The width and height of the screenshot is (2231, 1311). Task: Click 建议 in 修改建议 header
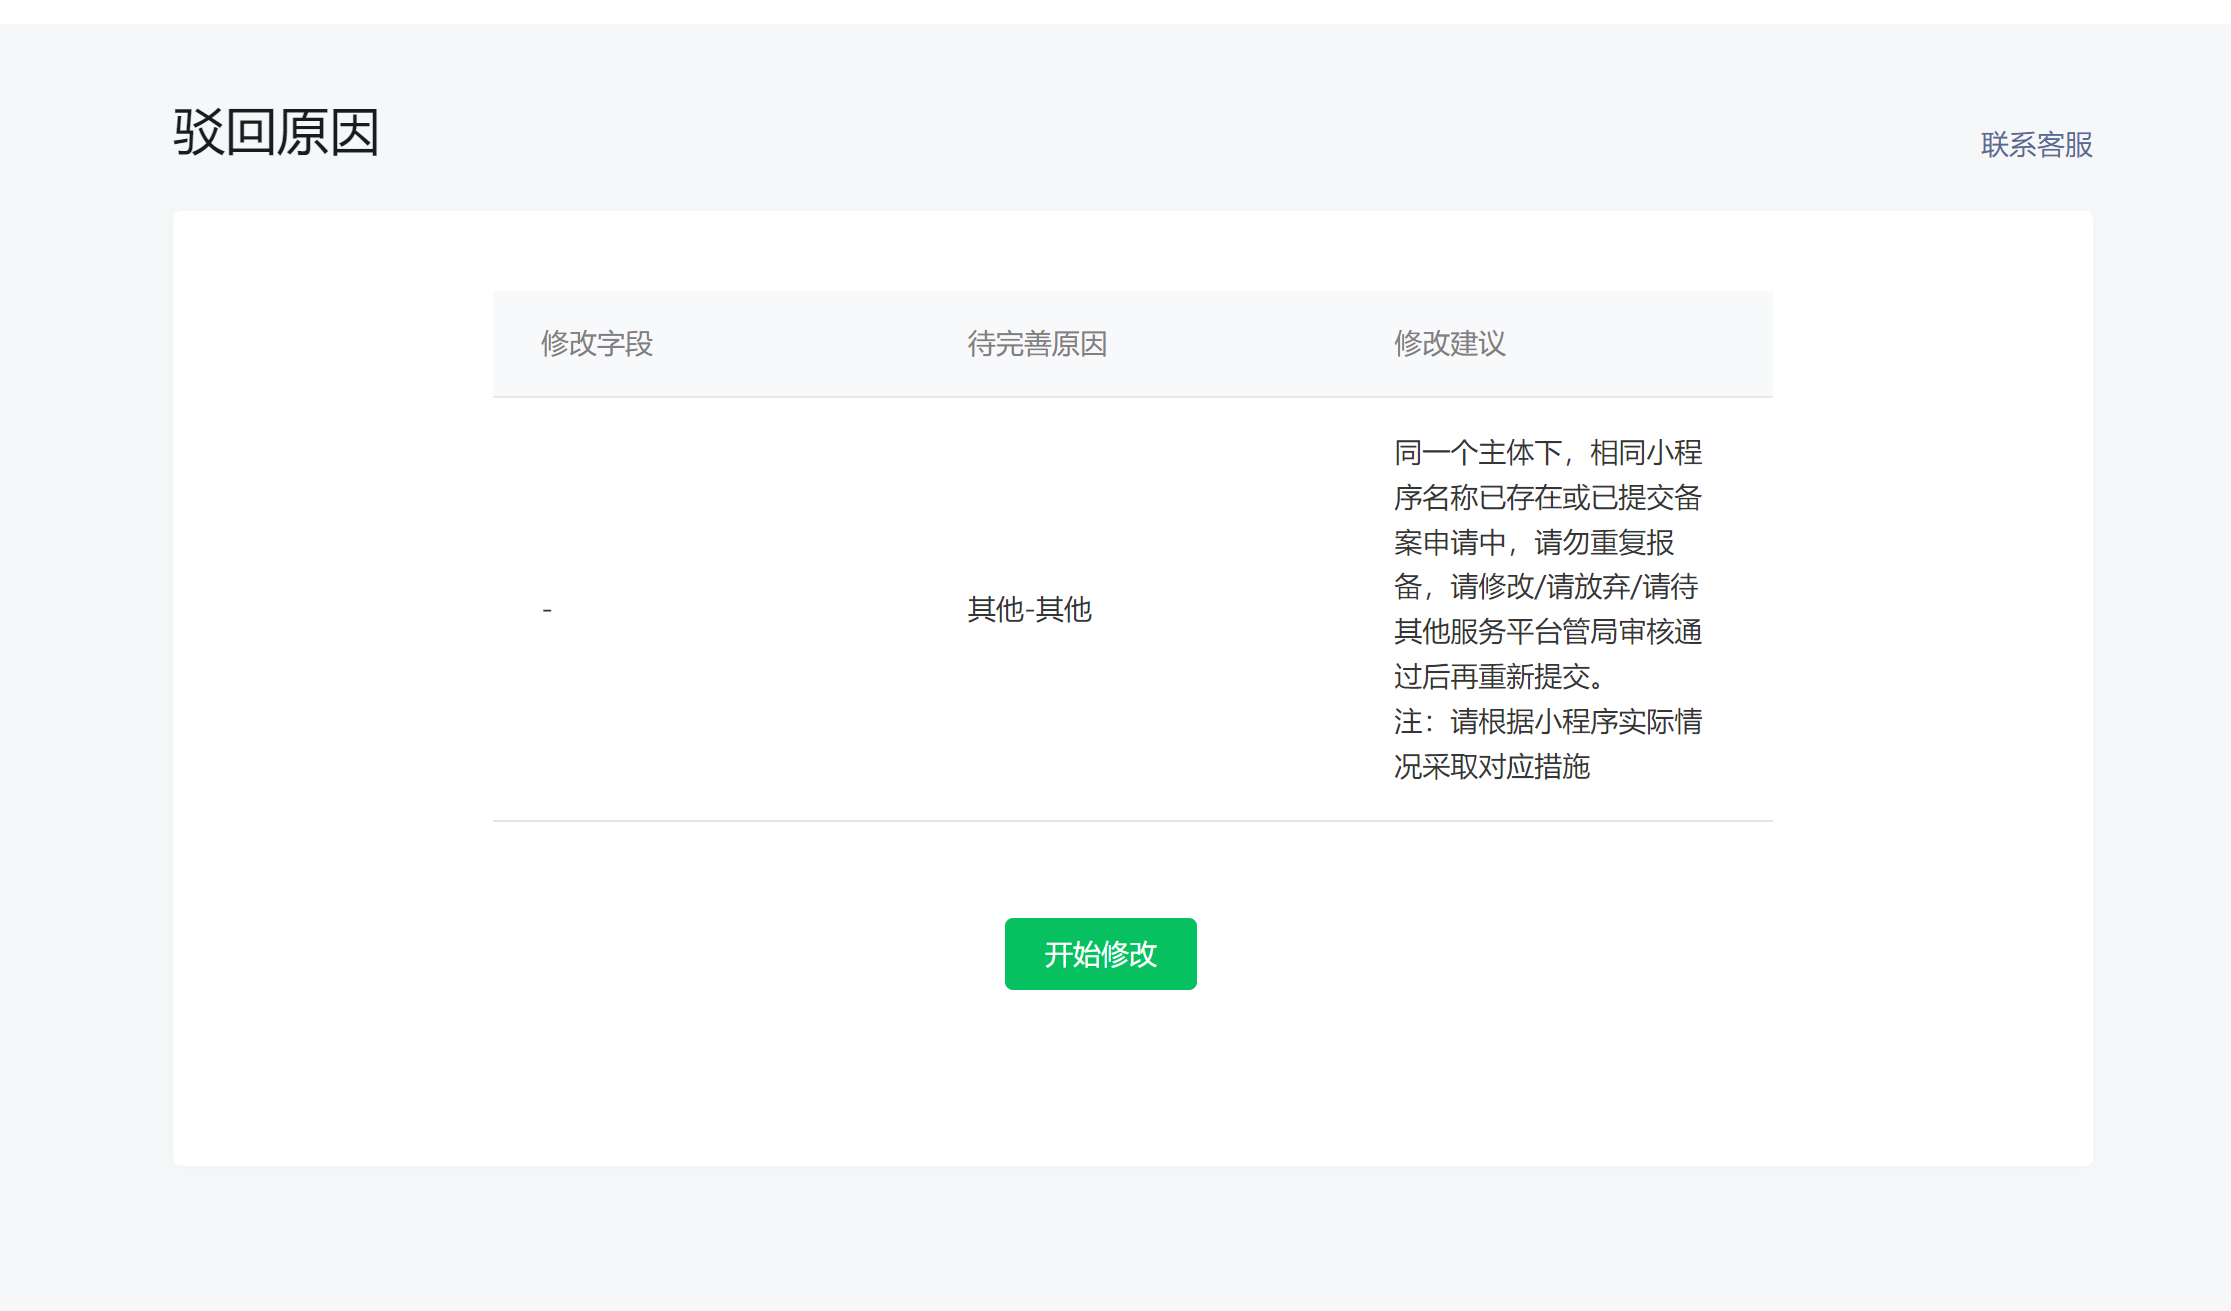tap(1477, 344)
